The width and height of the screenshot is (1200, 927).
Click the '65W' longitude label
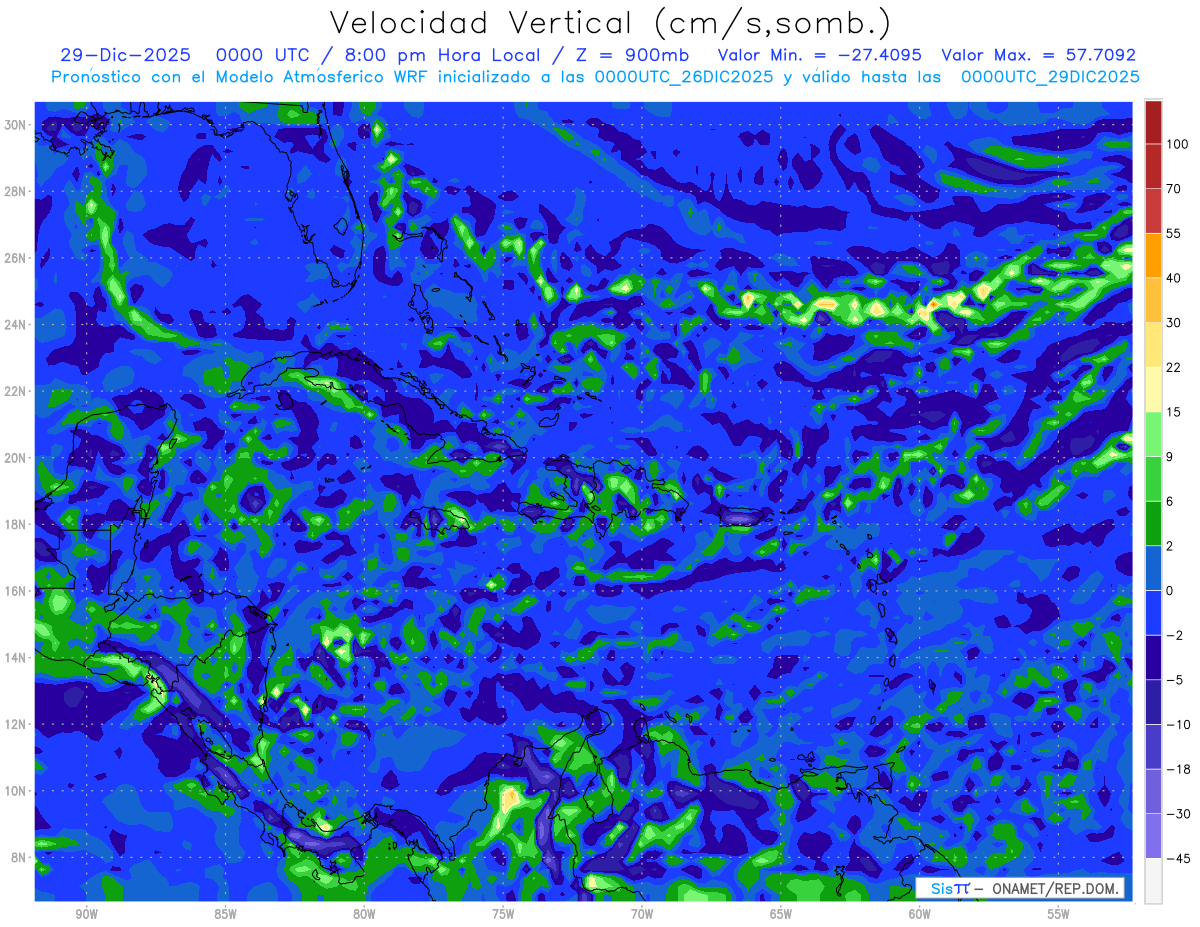(781, 915)
